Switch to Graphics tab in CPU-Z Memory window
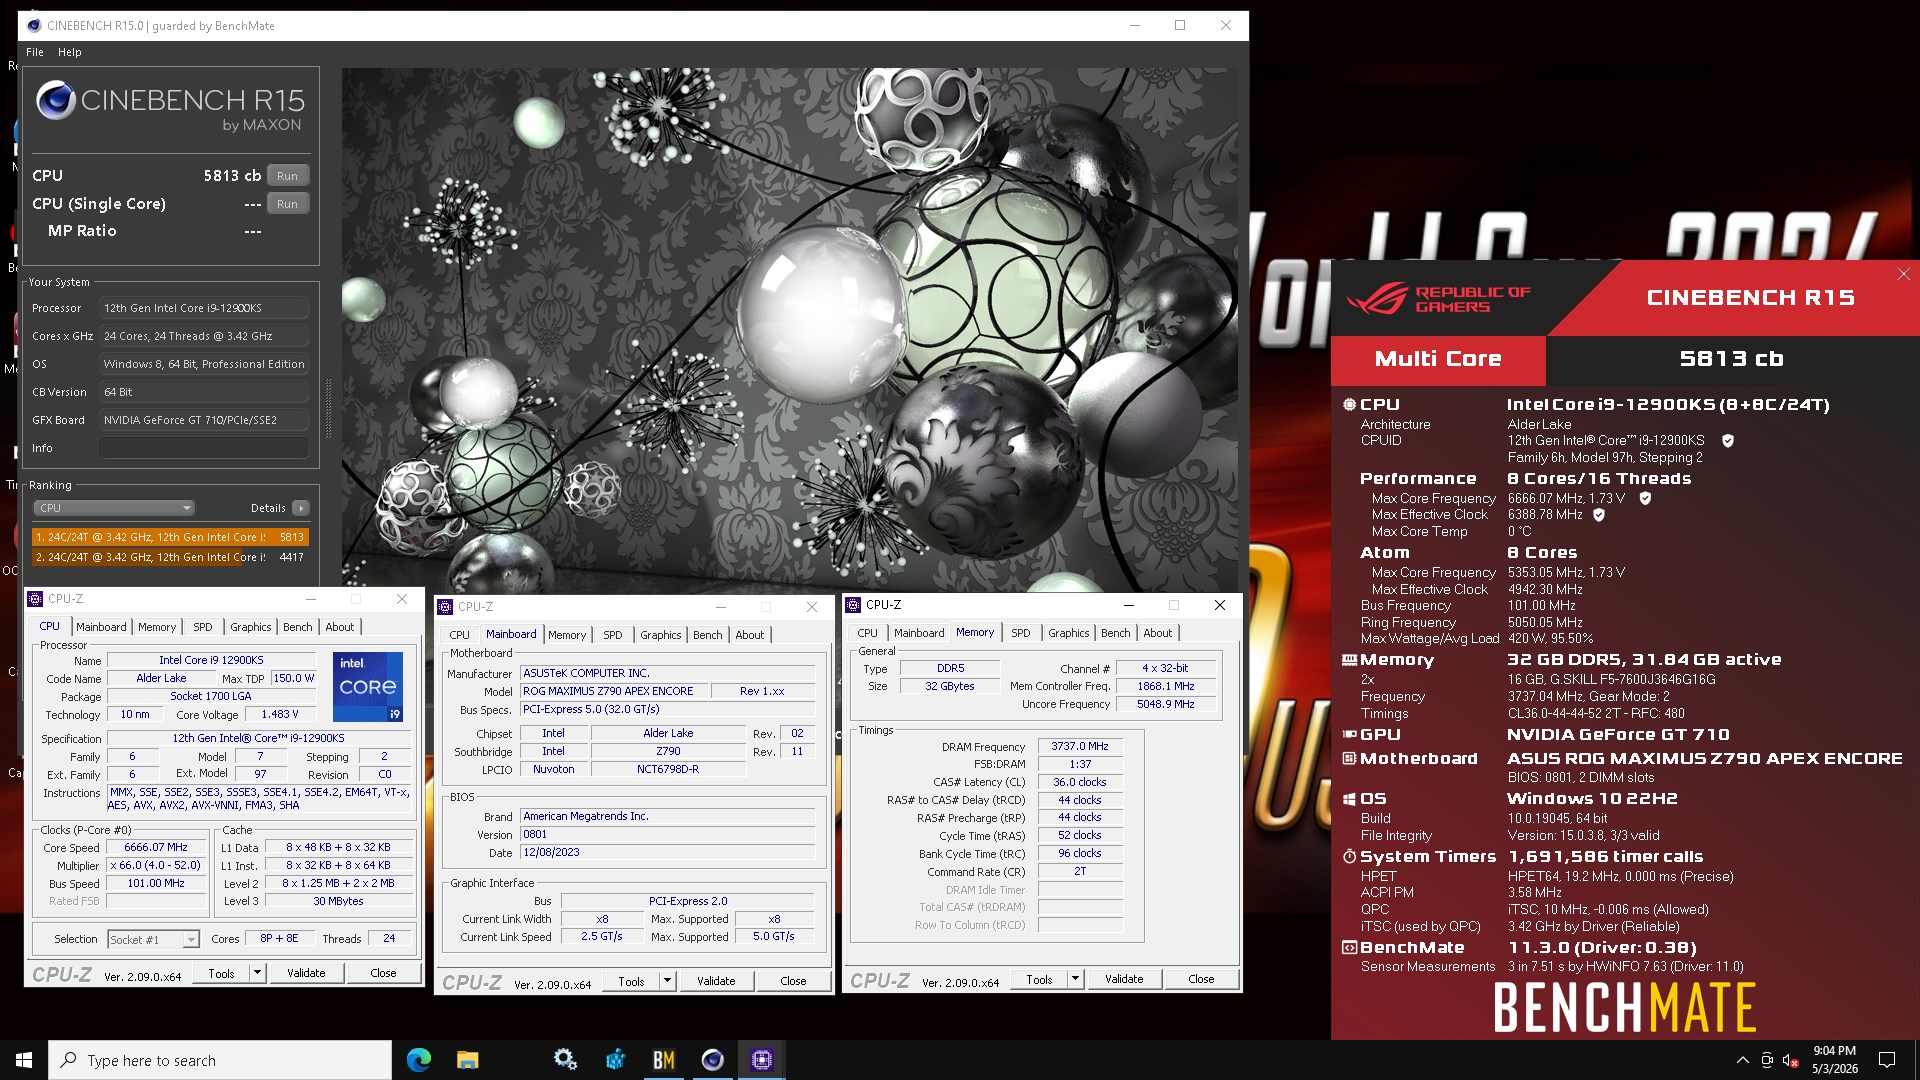1920x1080 pixels. [x=1069, y=633]
